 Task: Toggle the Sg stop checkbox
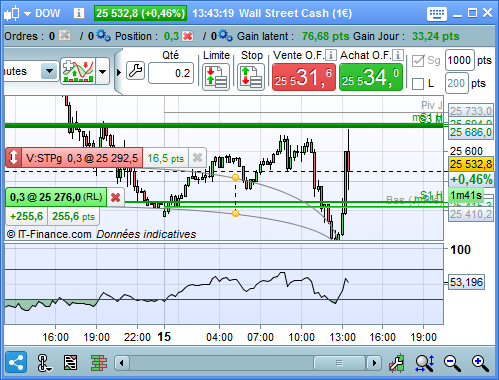418,61
